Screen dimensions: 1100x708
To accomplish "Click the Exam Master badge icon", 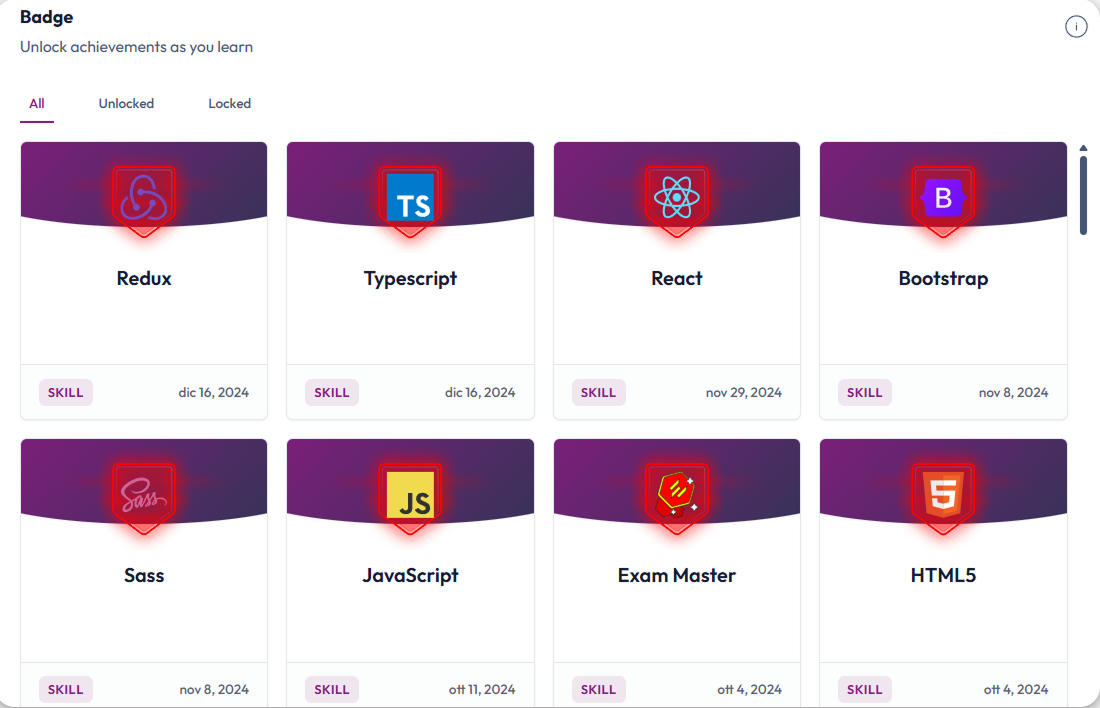I will click(676, 497).
